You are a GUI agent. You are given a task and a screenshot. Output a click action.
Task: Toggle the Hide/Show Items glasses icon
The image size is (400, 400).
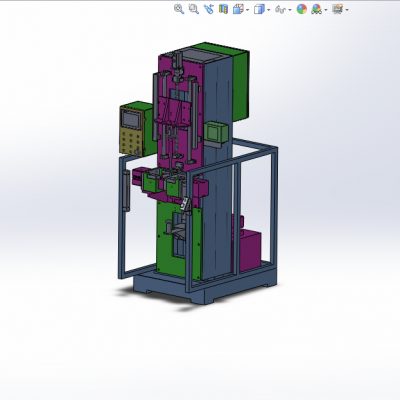click(280, 10)
